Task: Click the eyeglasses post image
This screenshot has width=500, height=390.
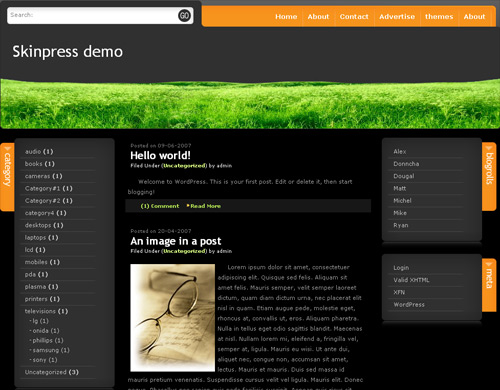Action: coord(173,318)
